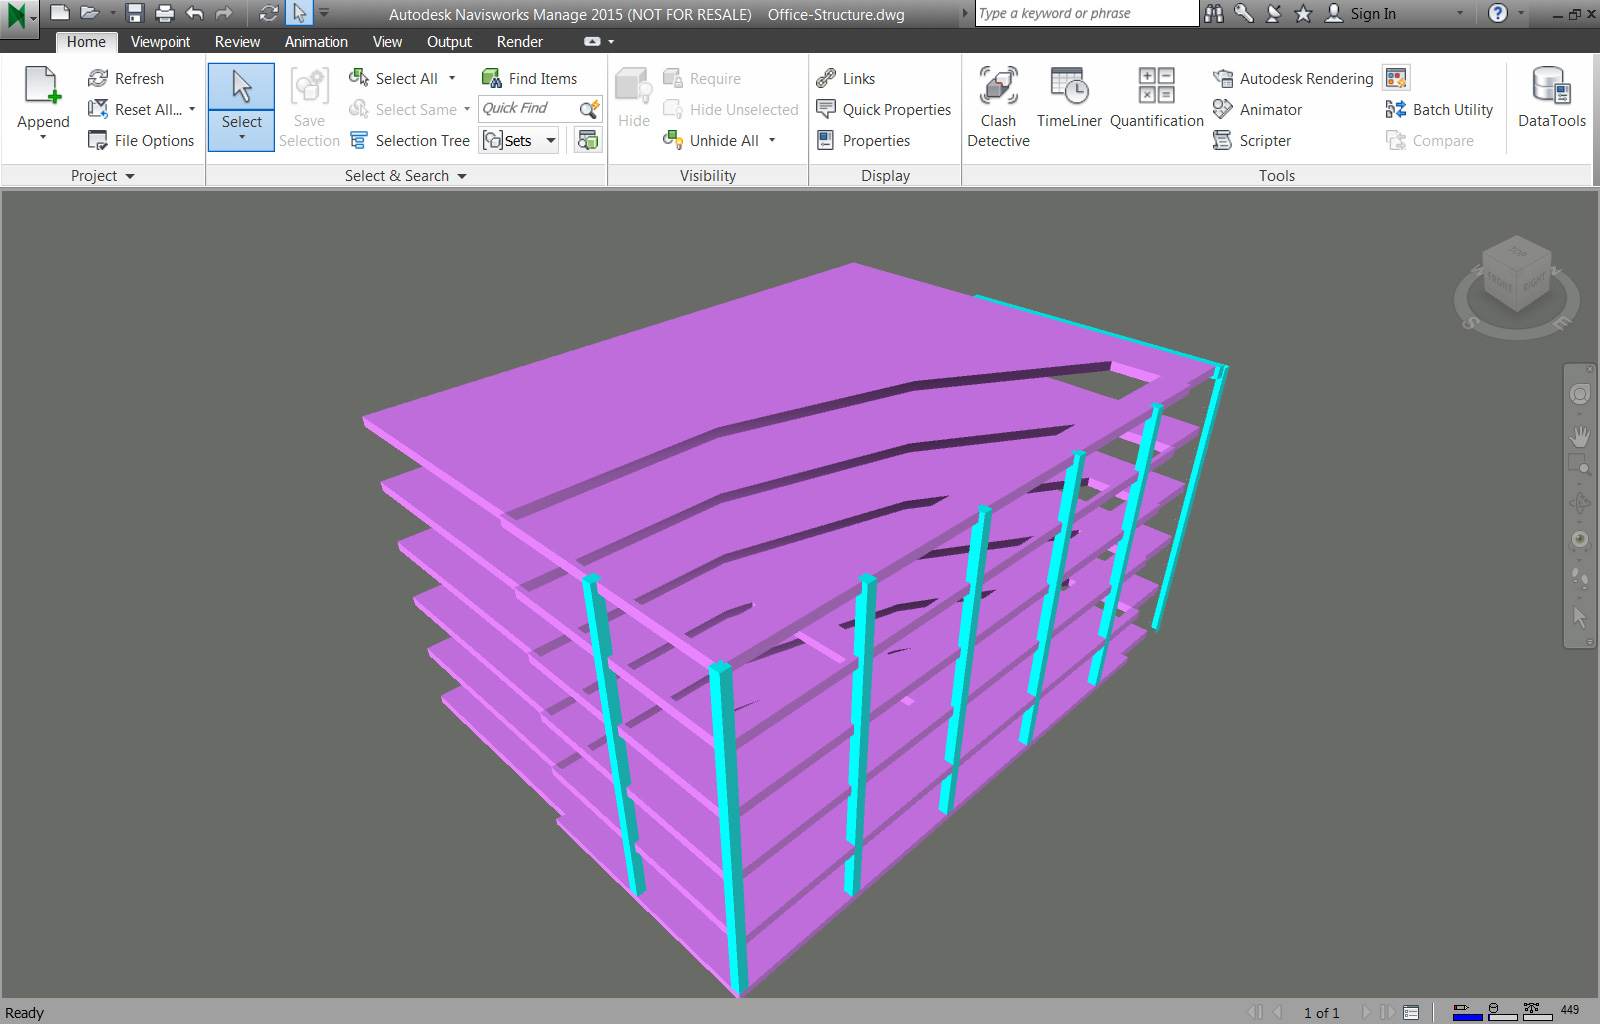This screenshot has height=1024, width=1600.
Task: Expand the Reset All dropdown arrow
Action: tap(192, 109)
